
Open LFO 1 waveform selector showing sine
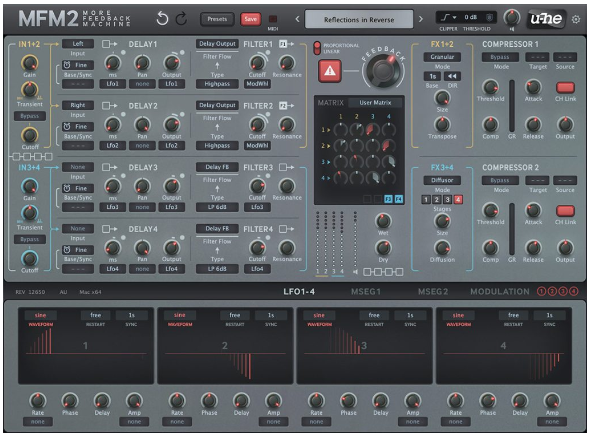pos(40,315)
